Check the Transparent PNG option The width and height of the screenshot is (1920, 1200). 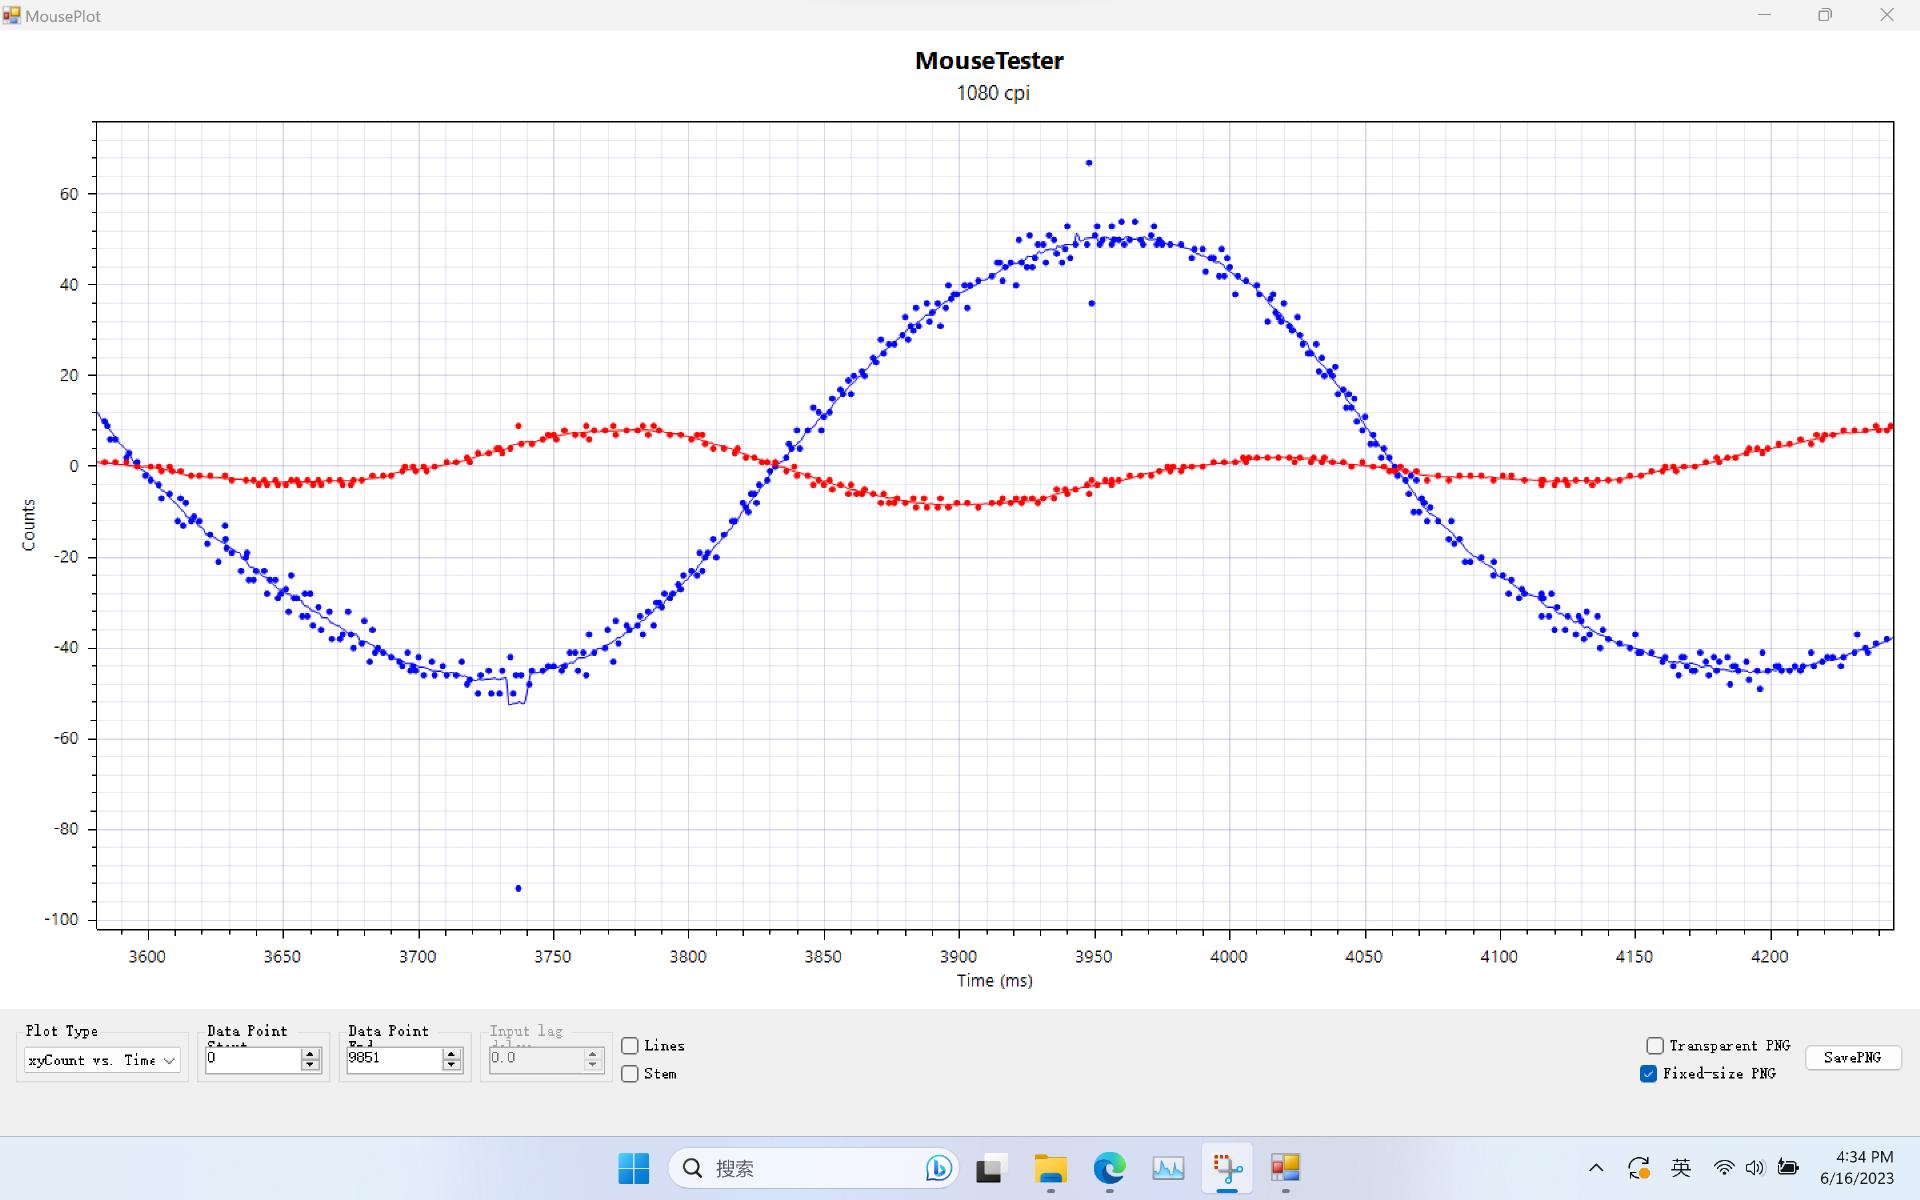pyautogui.click(x=1655, y=1046)
